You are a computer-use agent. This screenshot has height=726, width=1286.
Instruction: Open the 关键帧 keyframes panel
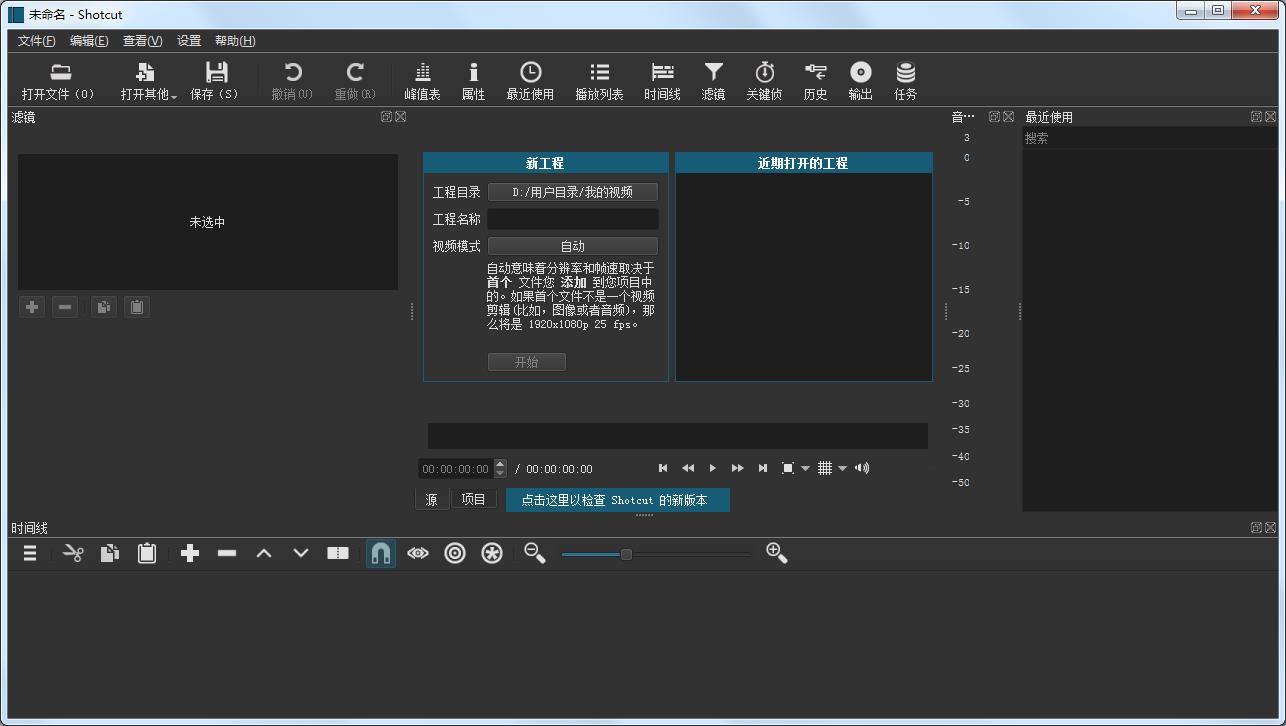(764, 80)
